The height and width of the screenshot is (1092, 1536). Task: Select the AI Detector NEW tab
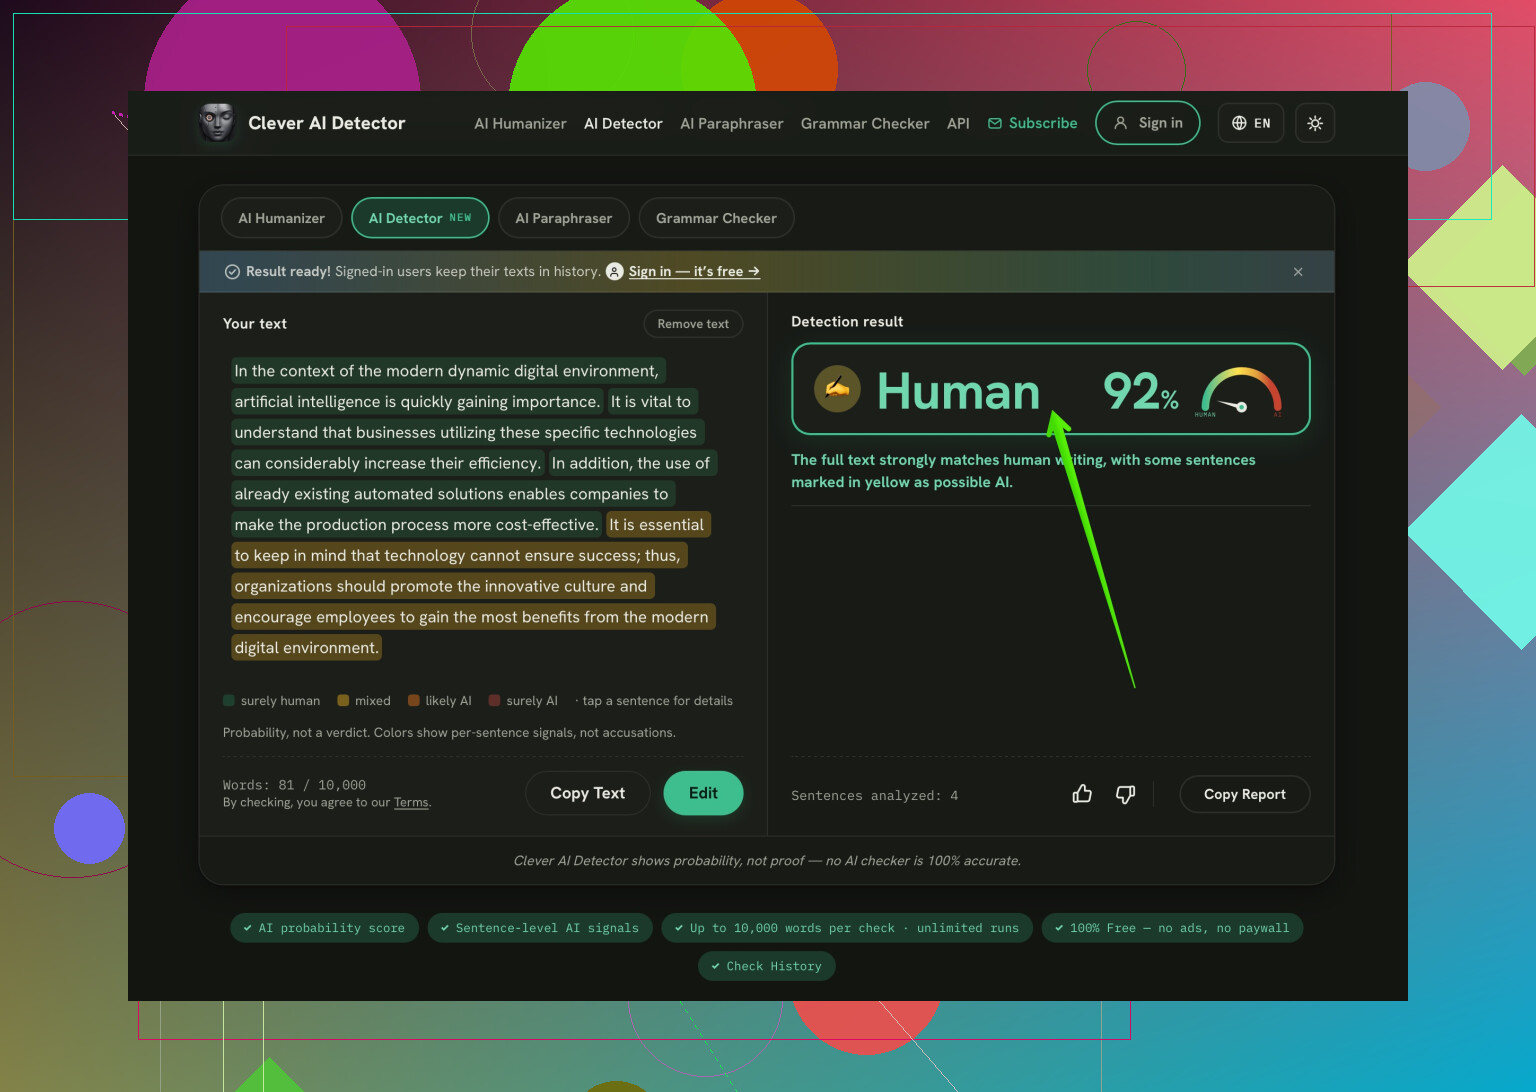click(x=420, y=218)
